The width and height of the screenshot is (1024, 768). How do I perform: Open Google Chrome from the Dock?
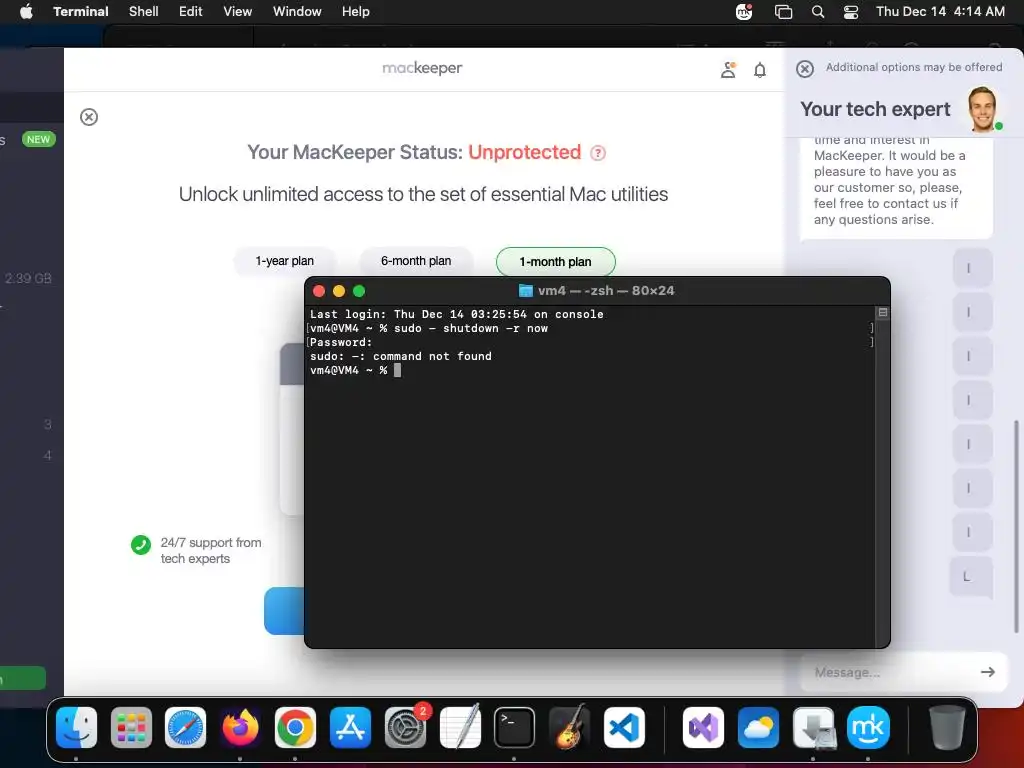tap(295, 727)
